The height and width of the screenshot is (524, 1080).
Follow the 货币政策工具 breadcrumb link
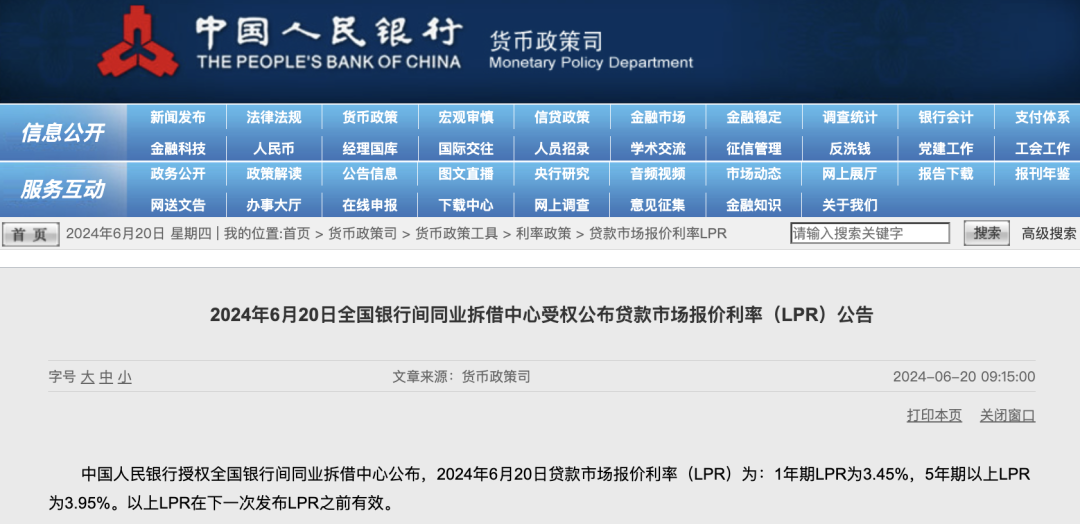tap(456, 233)
